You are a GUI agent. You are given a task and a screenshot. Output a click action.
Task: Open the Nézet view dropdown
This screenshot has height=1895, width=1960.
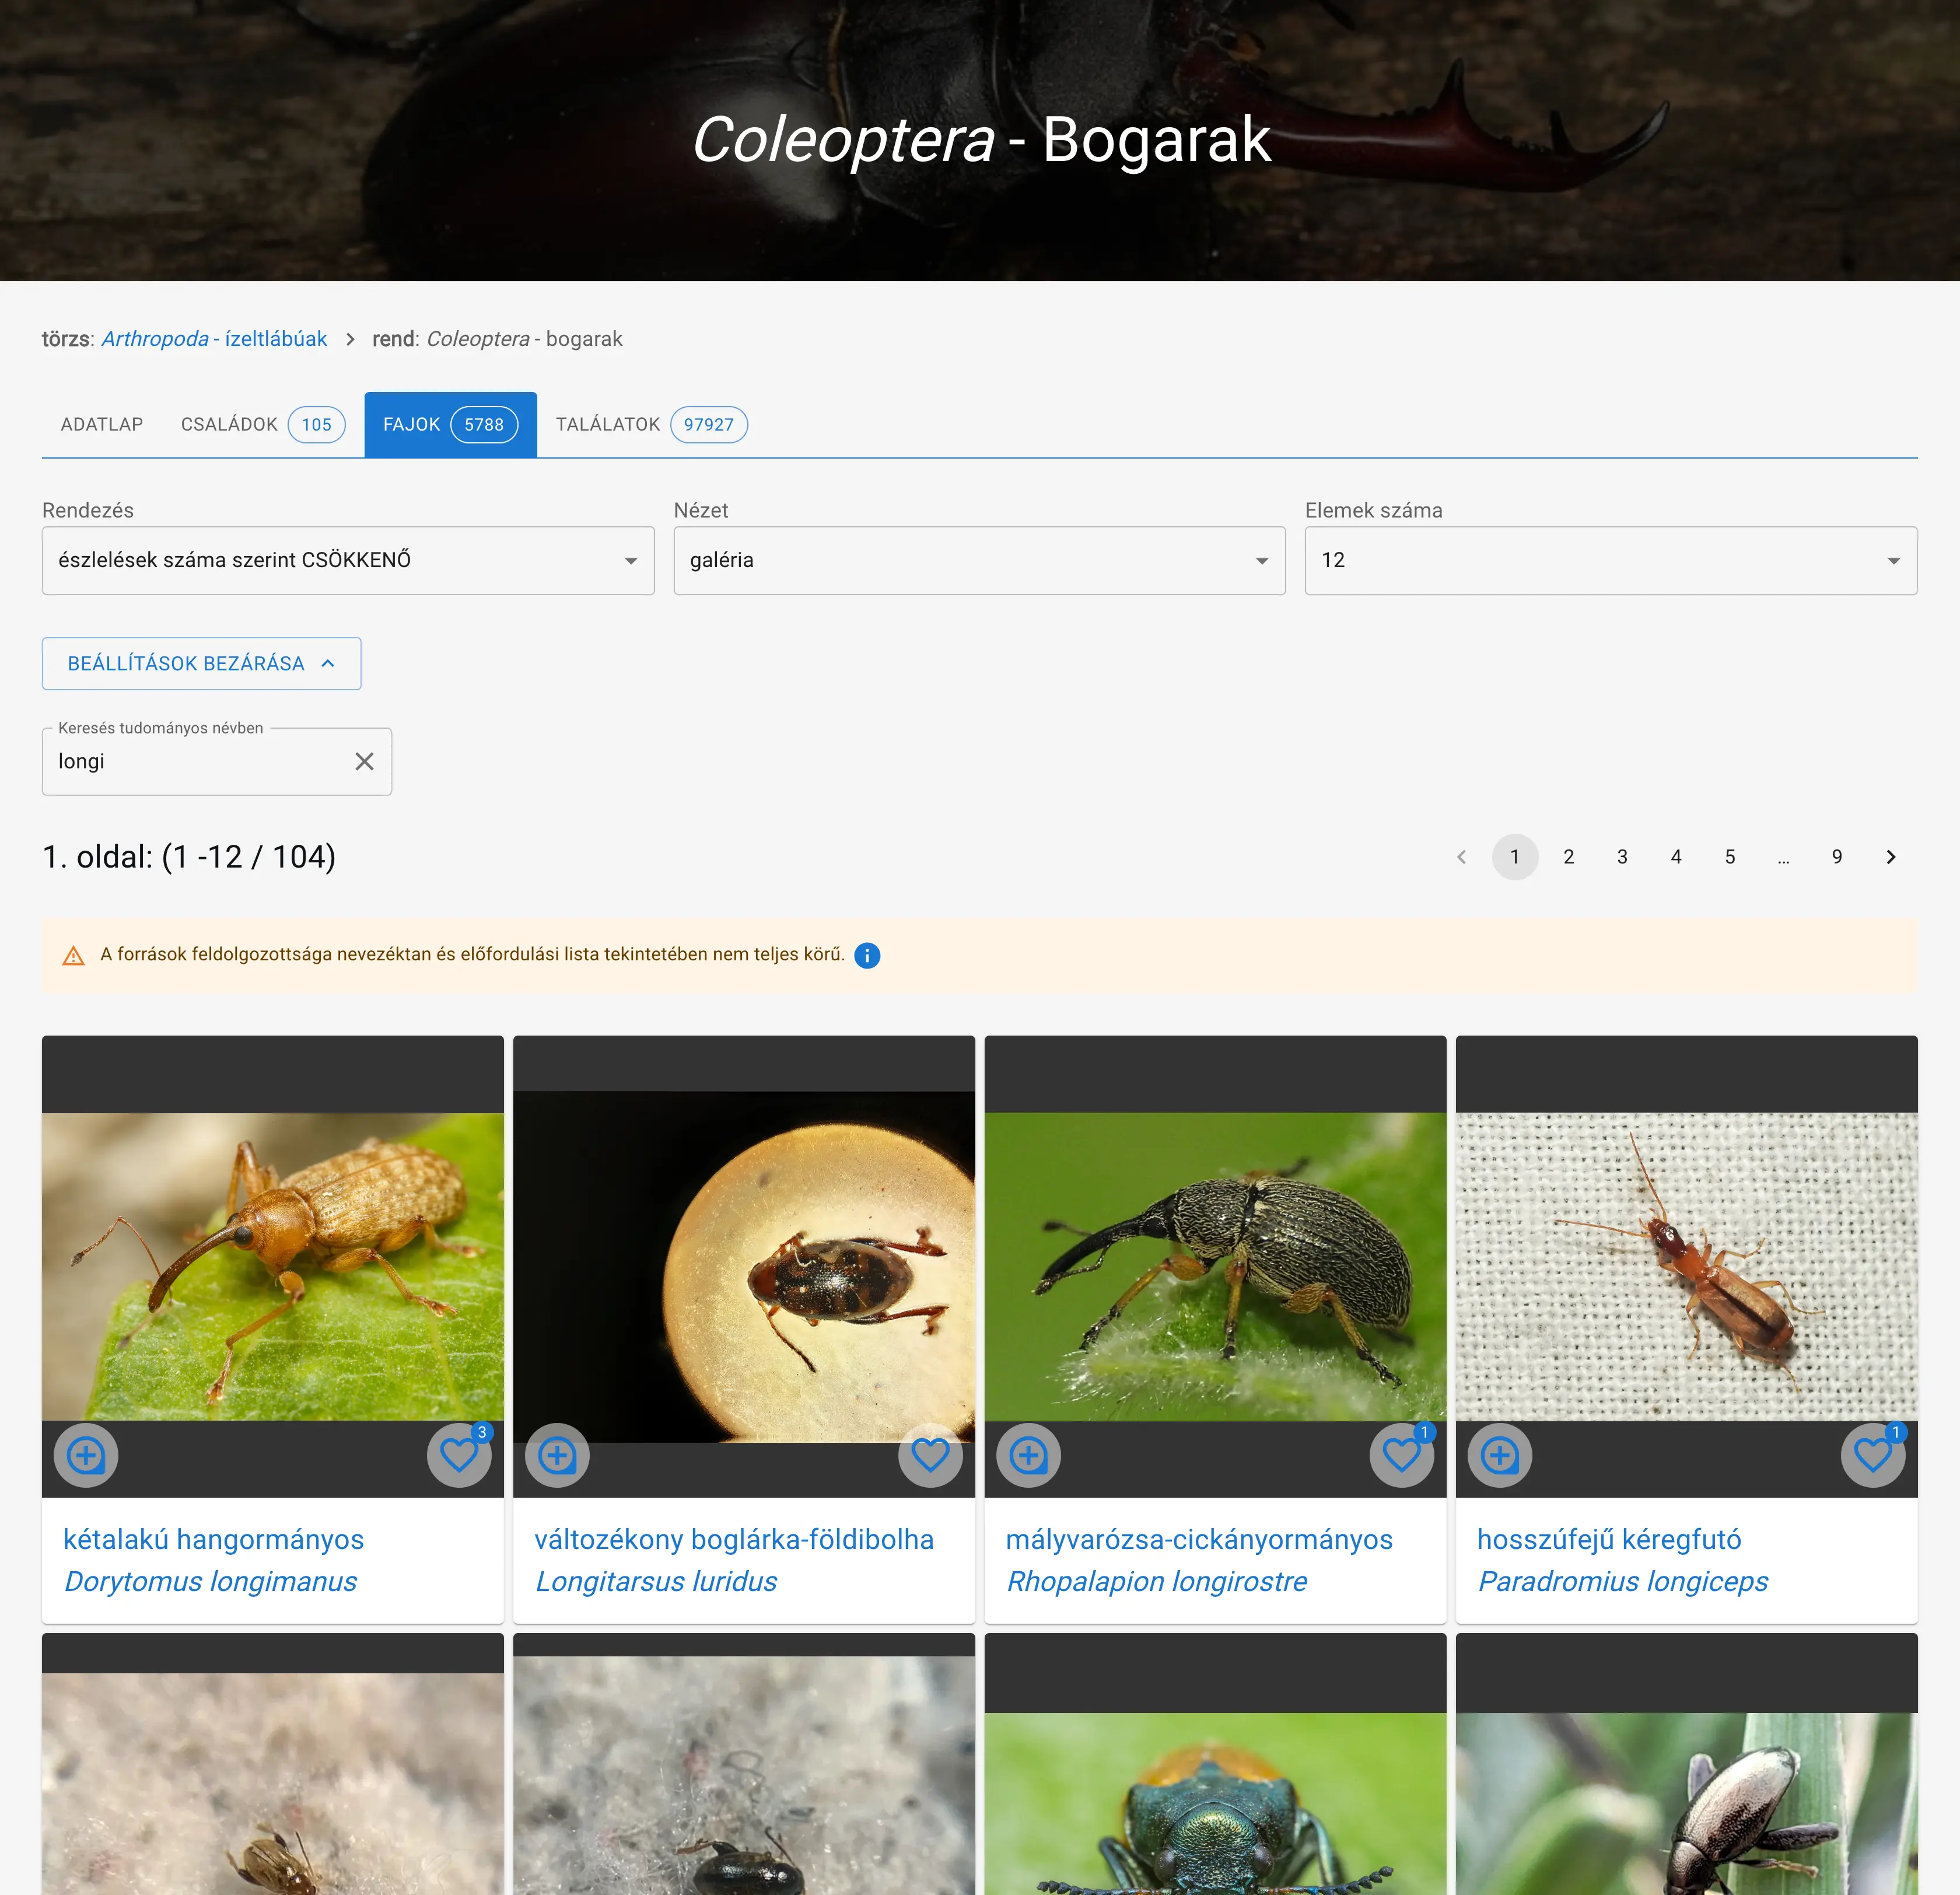(979, 561)
